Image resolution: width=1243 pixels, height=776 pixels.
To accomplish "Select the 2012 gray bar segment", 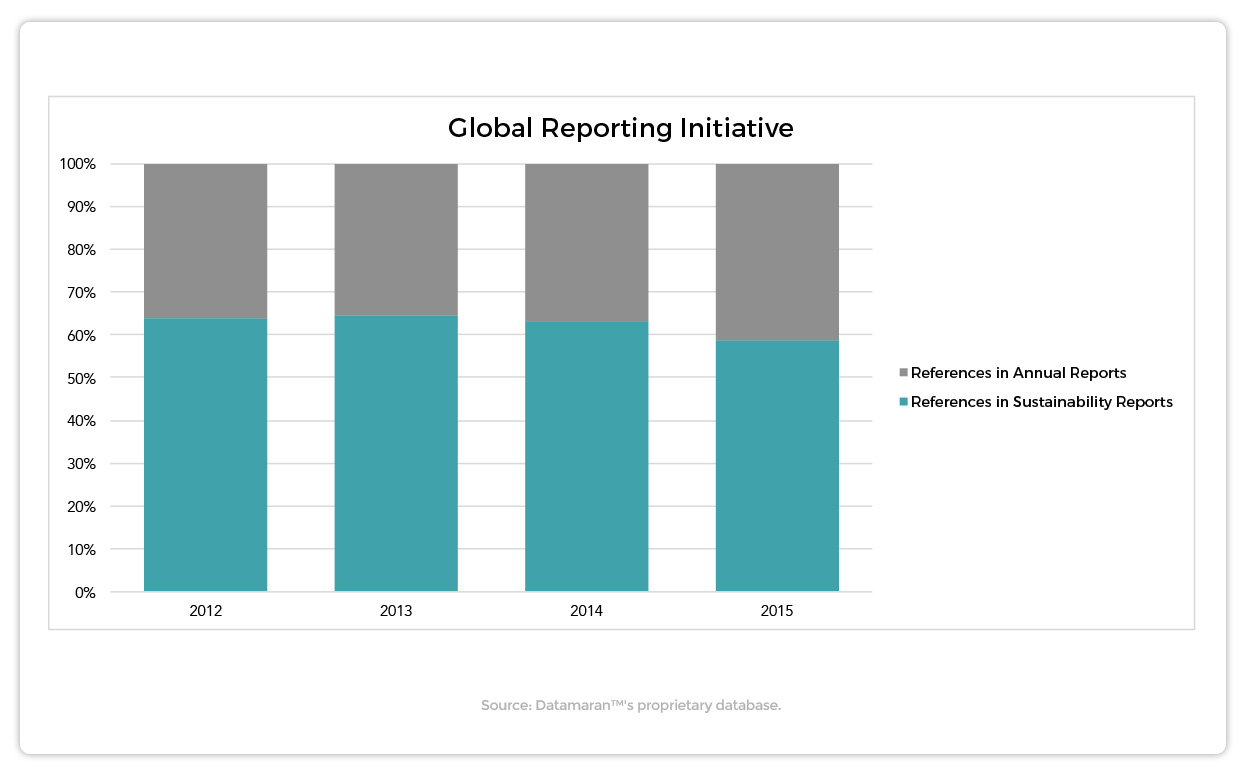I will pos(205,241).
